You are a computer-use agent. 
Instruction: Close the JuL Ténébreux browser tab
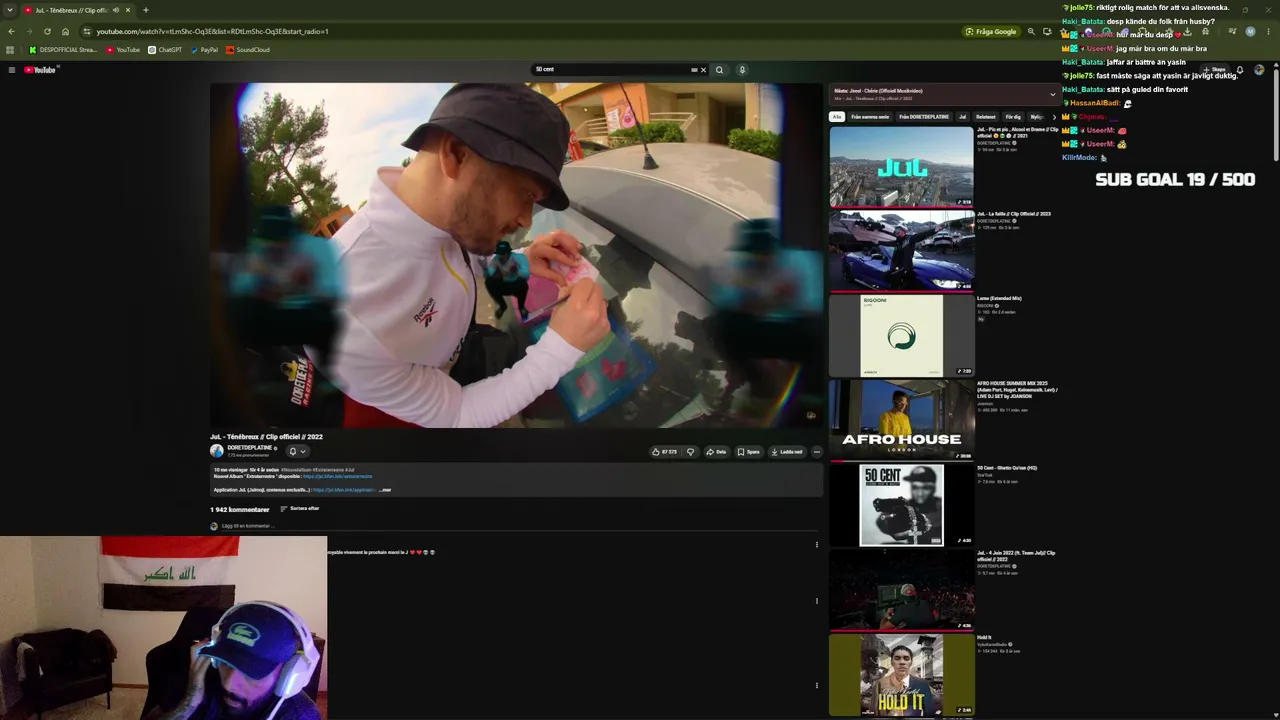[x=128, y=10]
